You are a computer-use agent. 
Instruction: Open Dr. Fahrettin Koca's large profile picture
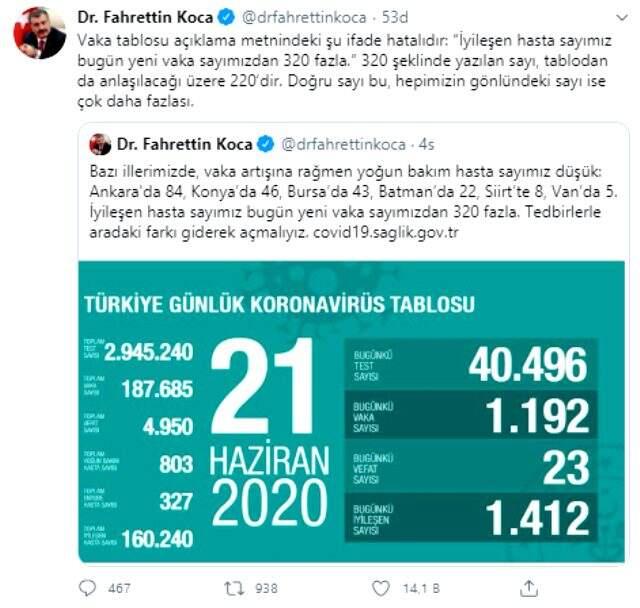tap(40, 33)
